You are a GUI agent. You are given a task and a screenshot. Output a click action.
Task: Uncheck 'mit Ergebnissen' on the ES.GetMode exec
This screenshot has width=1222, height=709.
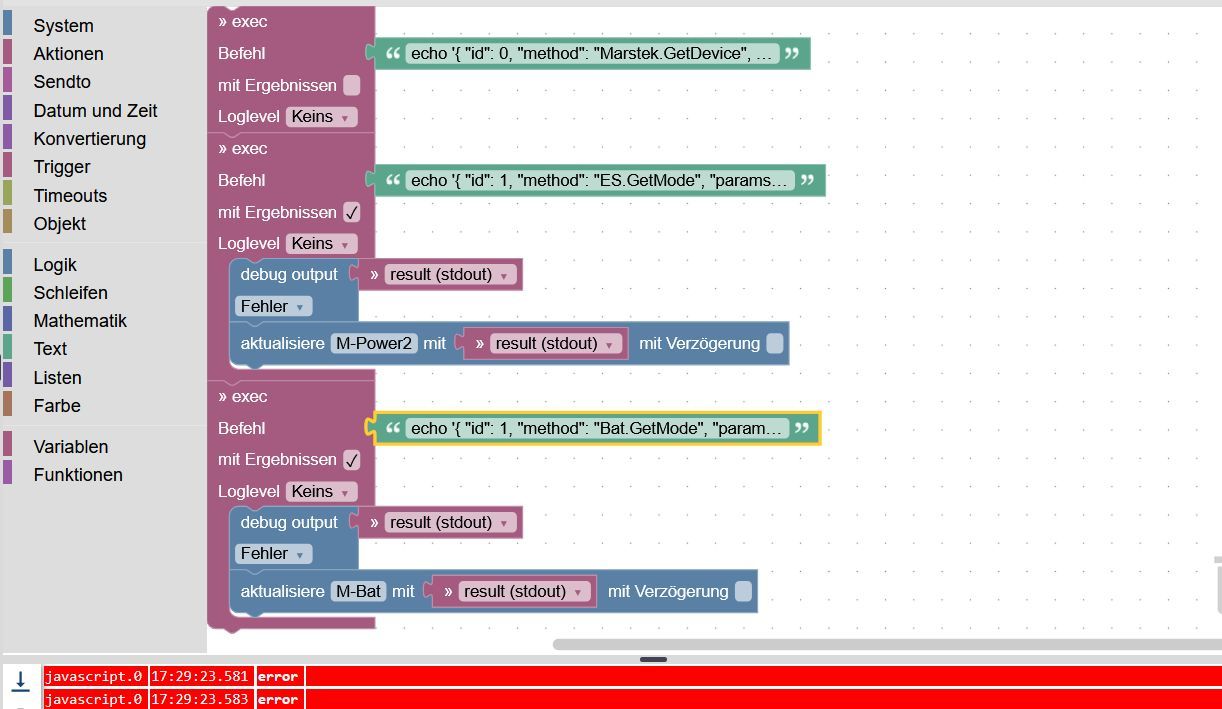click(x=352, y=212)
